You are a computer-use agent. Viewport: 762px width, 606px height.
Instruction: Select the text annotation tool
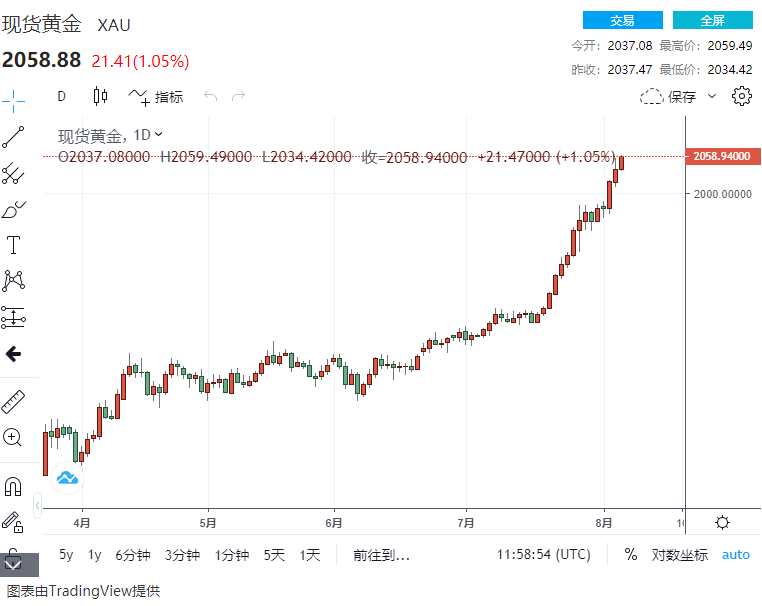(x=14, y=245)
